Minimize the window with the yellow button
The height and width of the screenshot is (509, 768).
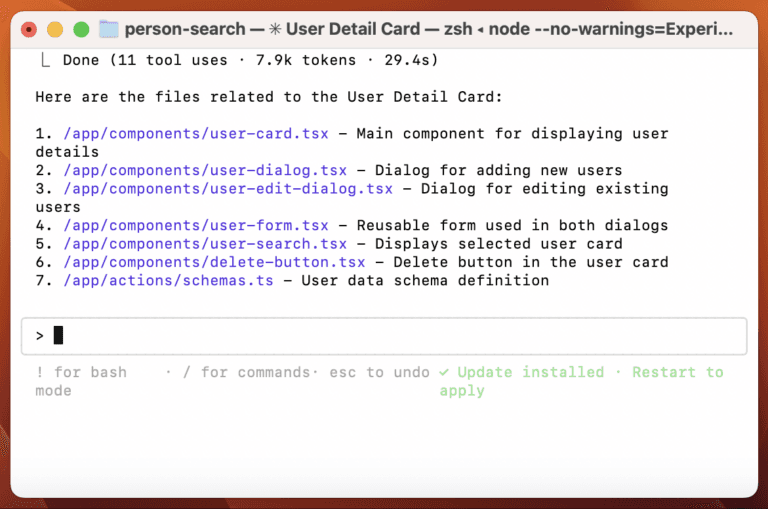[x=55, y=30]
